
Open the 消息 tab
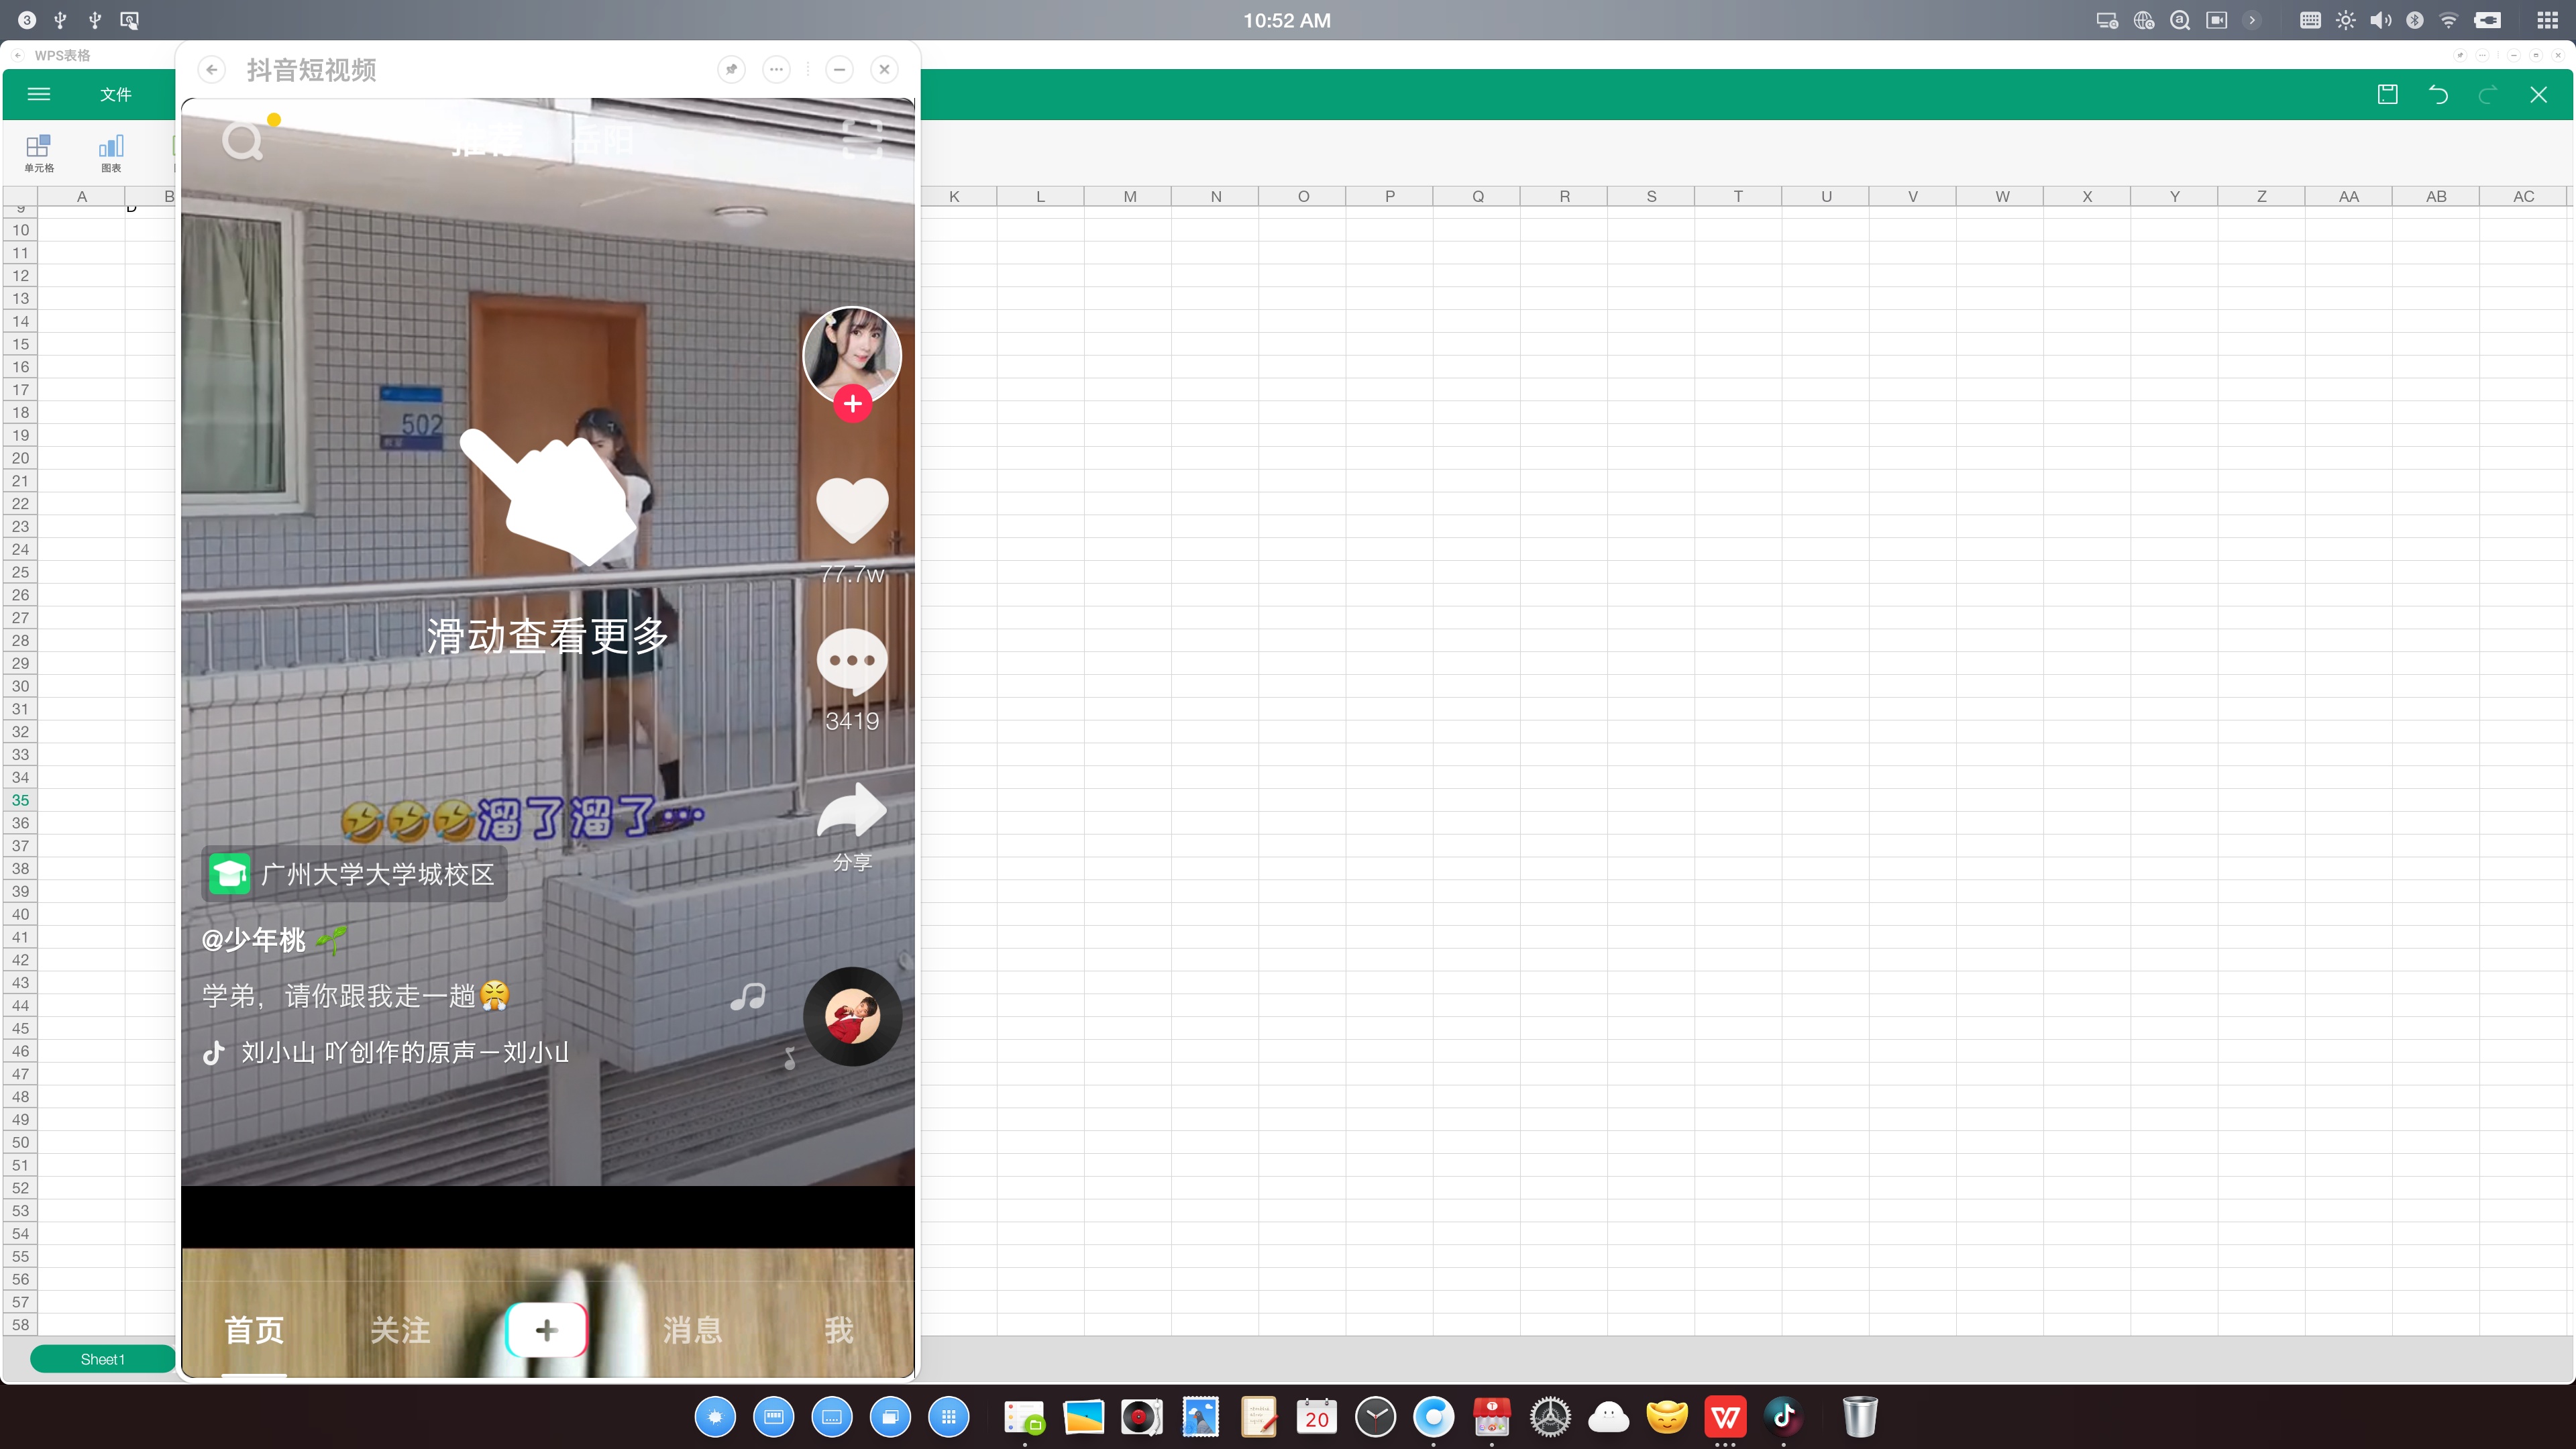pos(692,1330)
